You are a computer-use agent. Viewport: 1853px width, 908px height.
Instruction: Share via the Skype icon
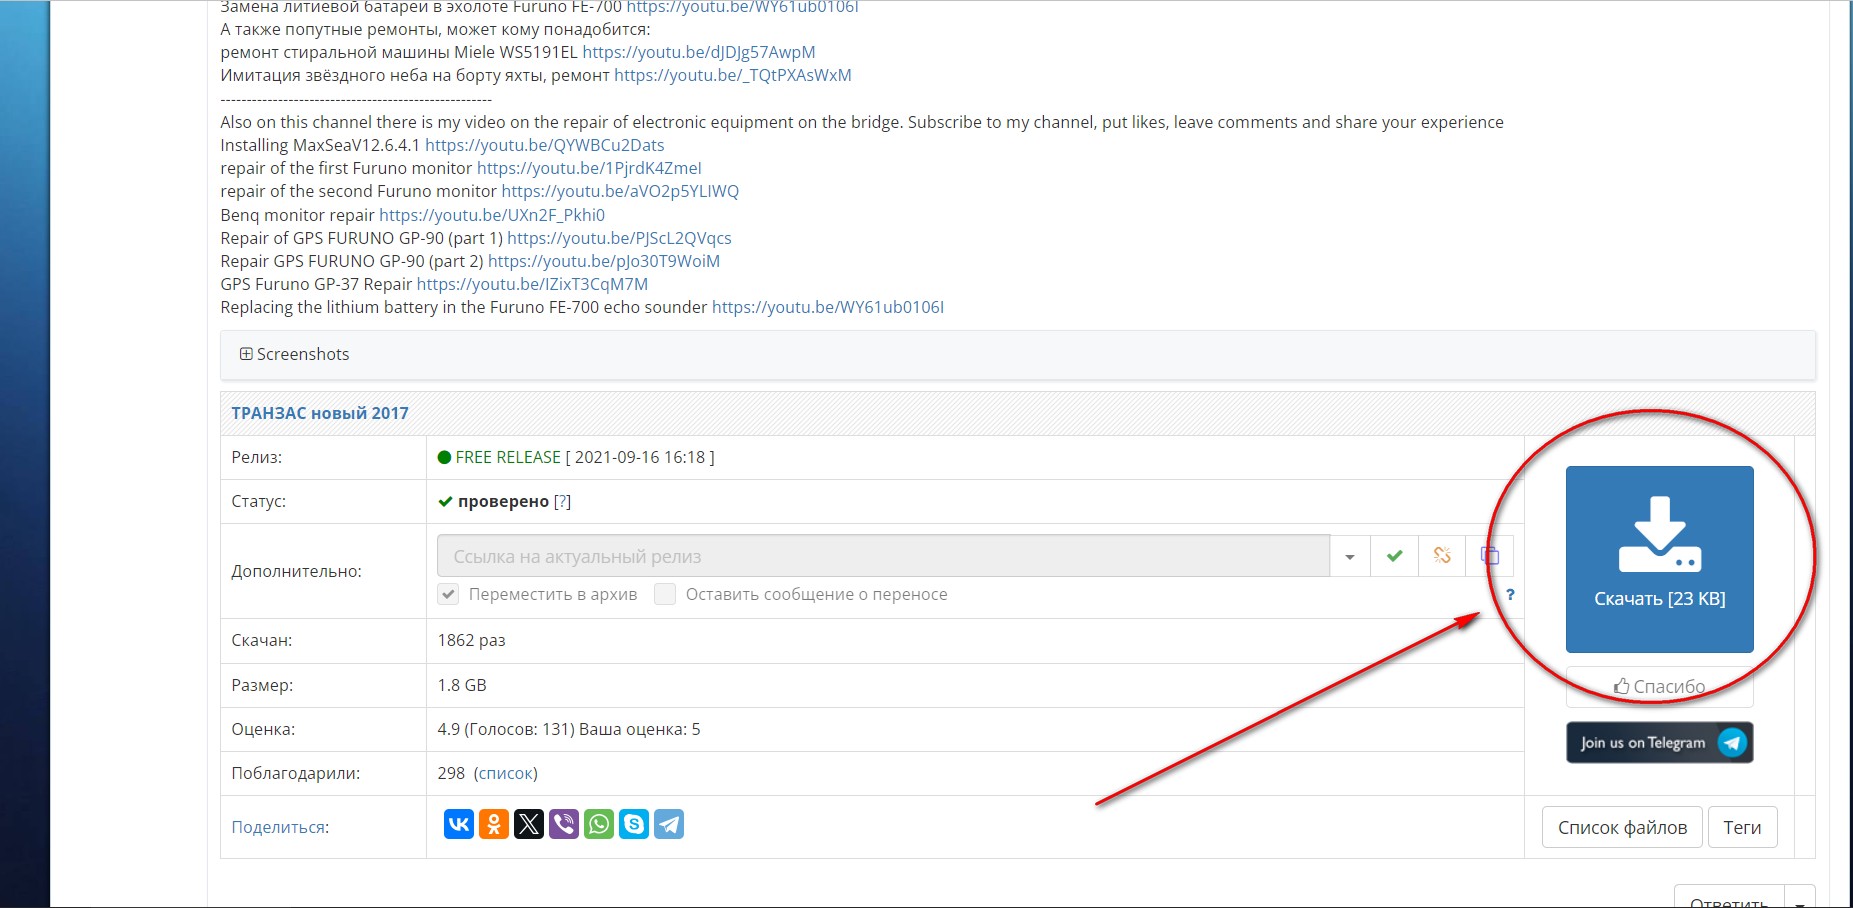click(634, 824)
